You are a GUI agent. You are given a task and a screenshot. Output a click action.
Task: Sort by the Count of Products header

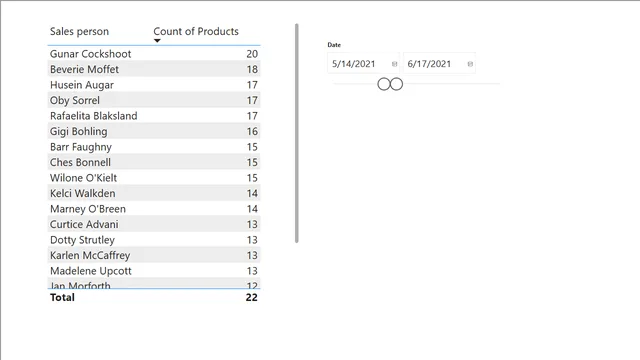(x=196, y=31)
